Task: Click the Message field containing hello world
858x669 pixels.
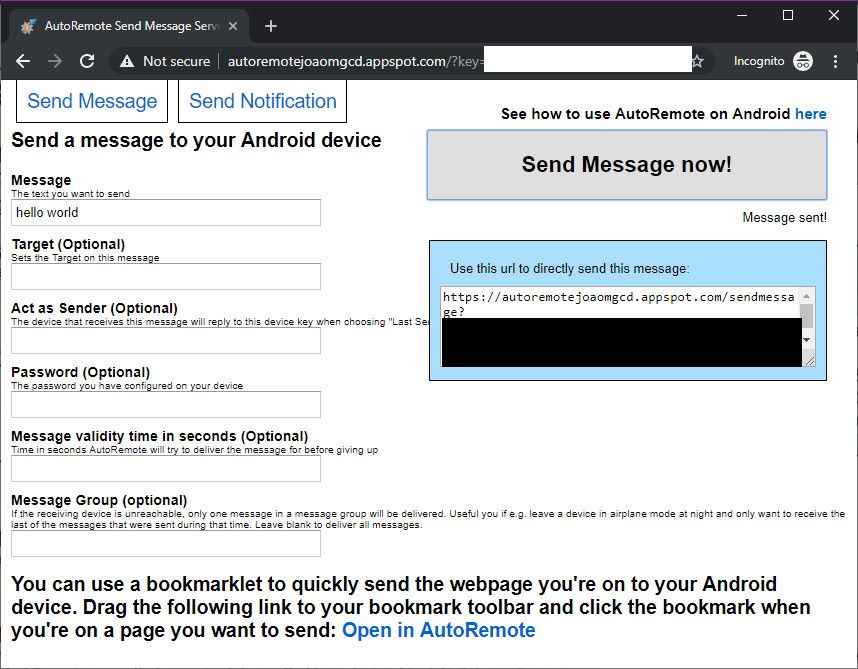Action: (166, 212)
